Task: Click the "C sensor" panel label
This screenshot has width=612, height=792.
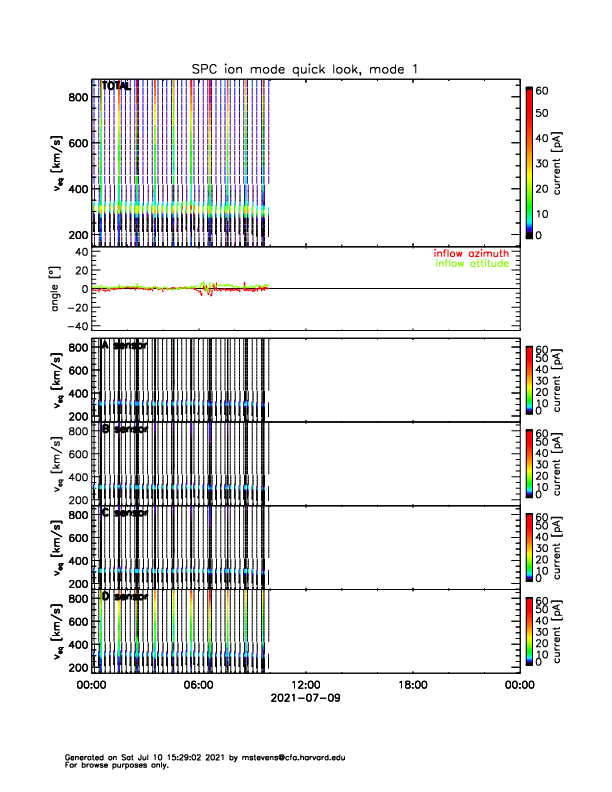Action: tap(124, 512)
